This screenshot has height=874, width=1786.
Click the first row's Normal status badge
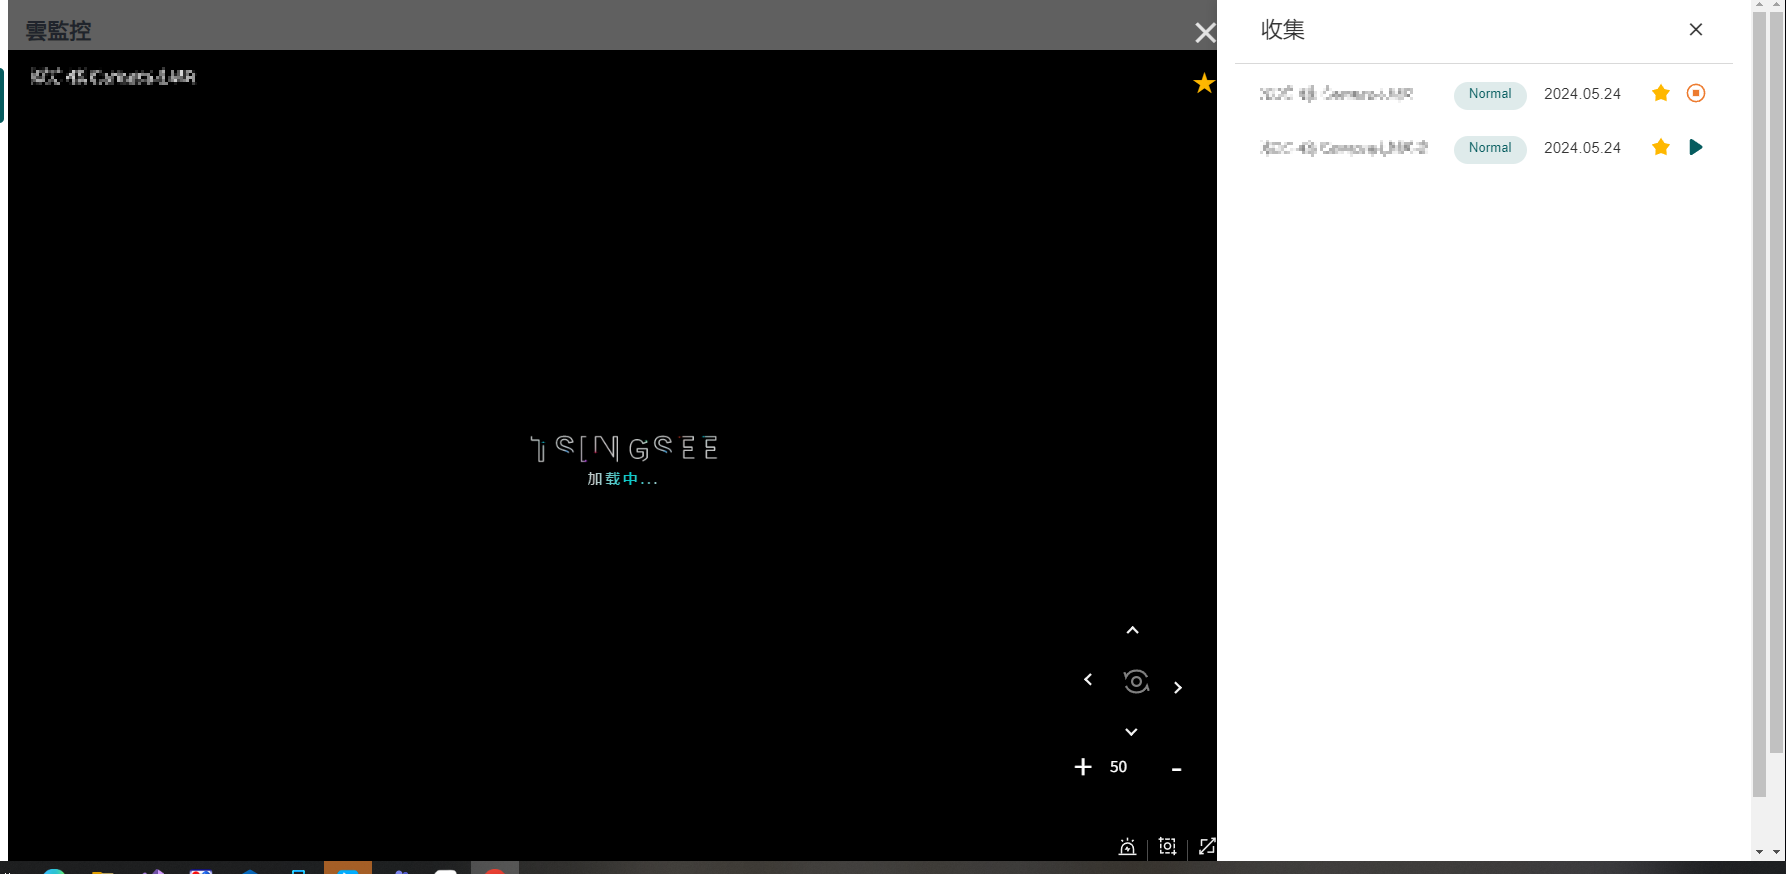coord(1490,94)
